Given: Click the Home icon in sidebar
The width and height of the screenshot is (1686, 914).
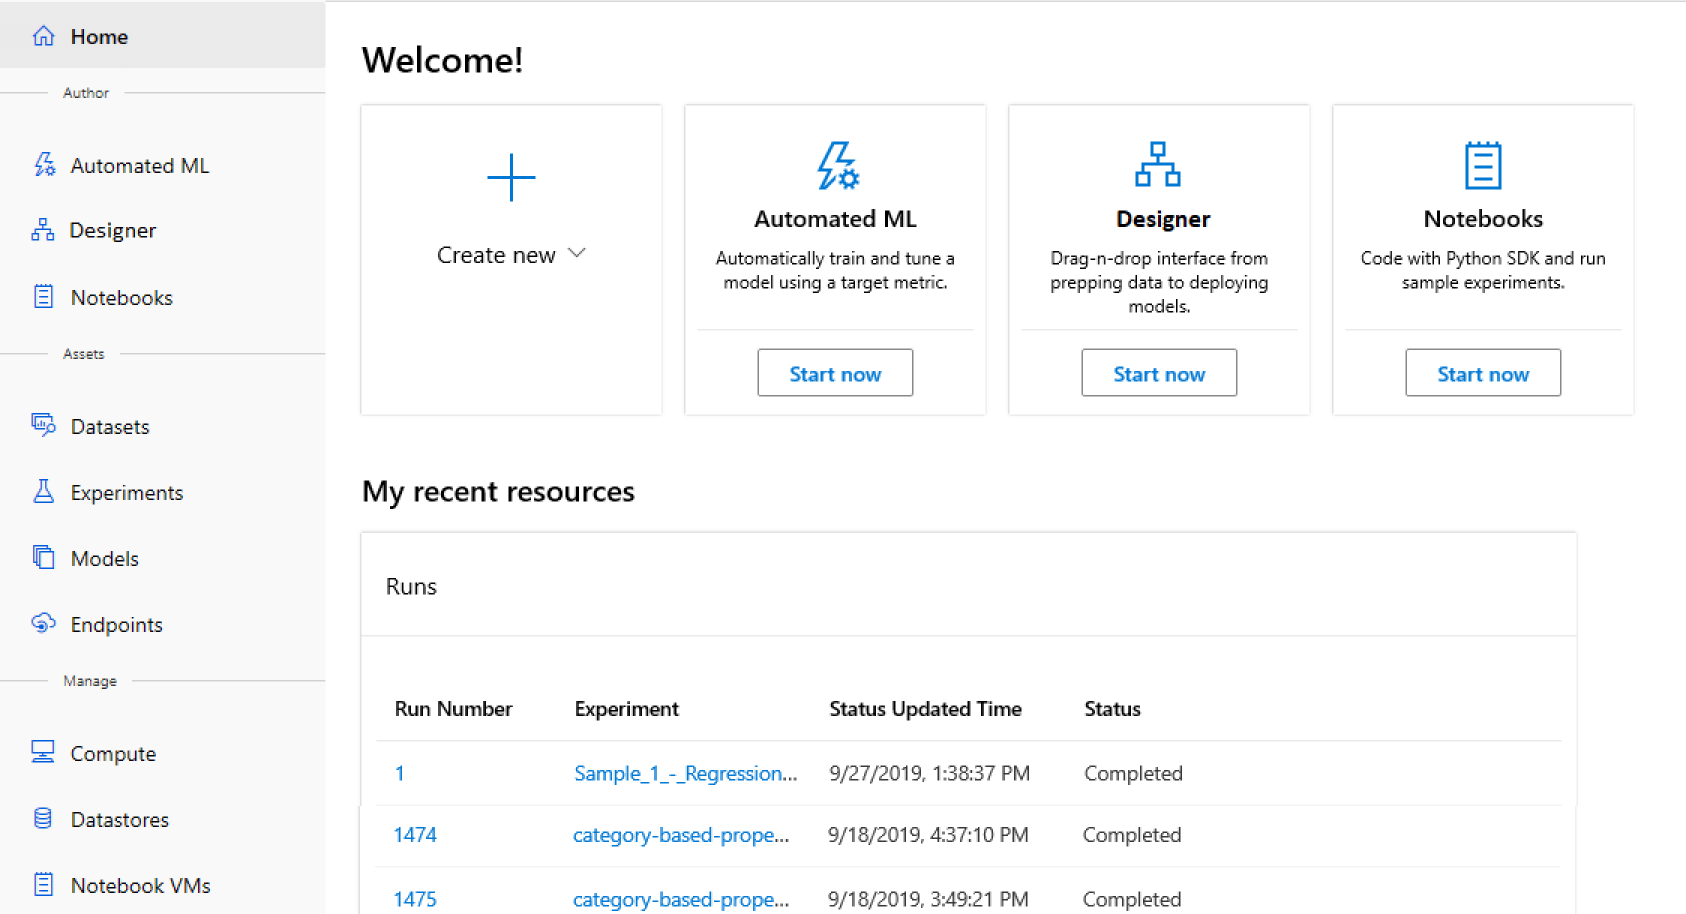Looking at the screenshot, I should coord(43,36).
